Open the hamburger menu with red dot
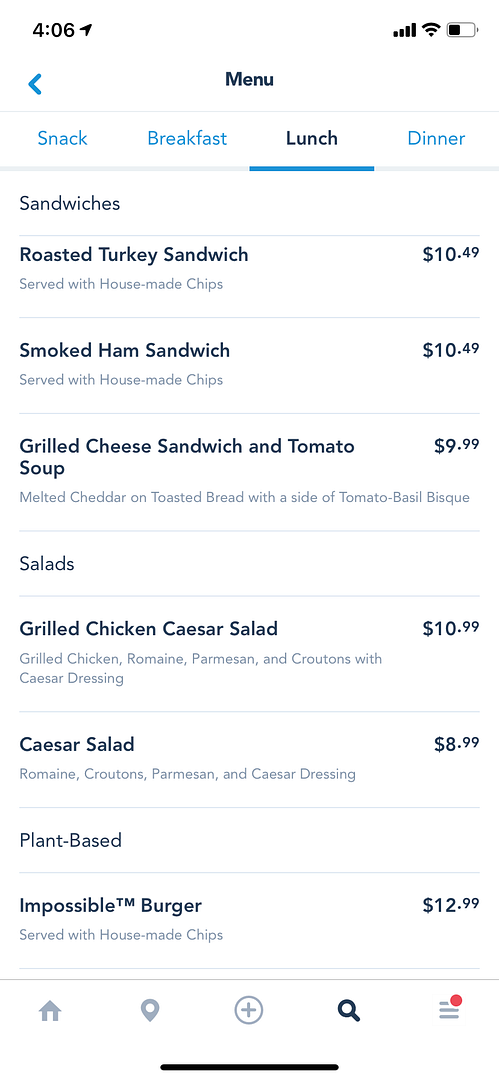 449,1008
